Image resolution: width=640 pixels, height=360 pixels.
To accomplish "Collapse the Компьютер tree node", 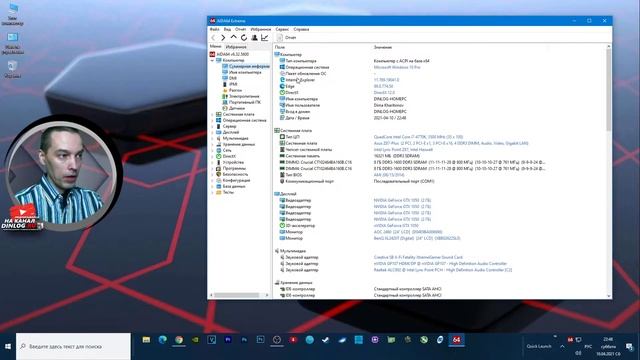I will (x=212, y=60).
